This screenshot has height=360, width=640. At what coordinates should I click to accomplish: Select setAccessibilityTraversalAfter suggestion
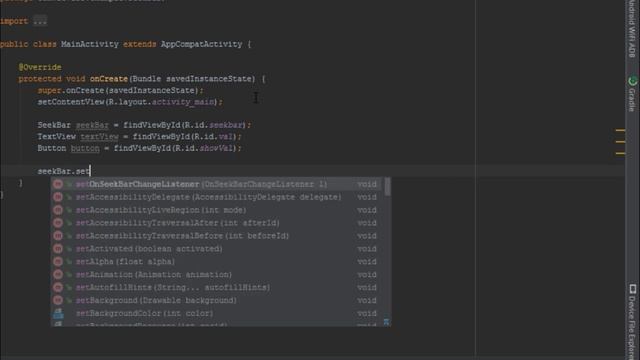point(216,223)
